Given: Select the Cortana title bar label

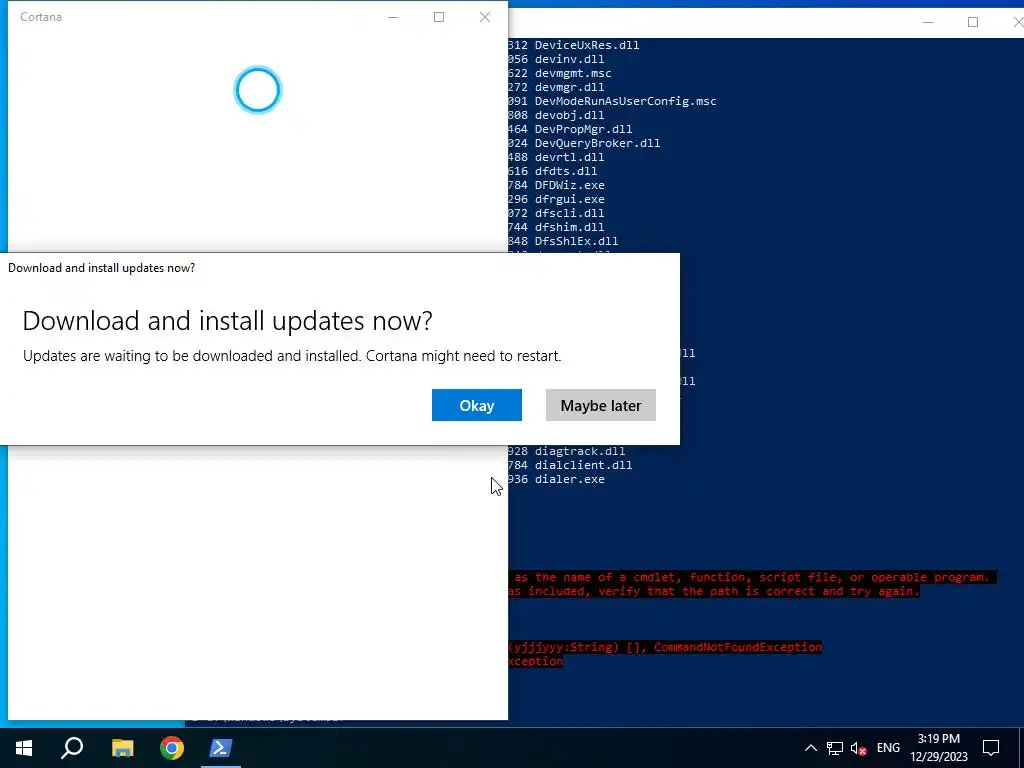Looking at the screenshot, I should (x=40, y=17).
